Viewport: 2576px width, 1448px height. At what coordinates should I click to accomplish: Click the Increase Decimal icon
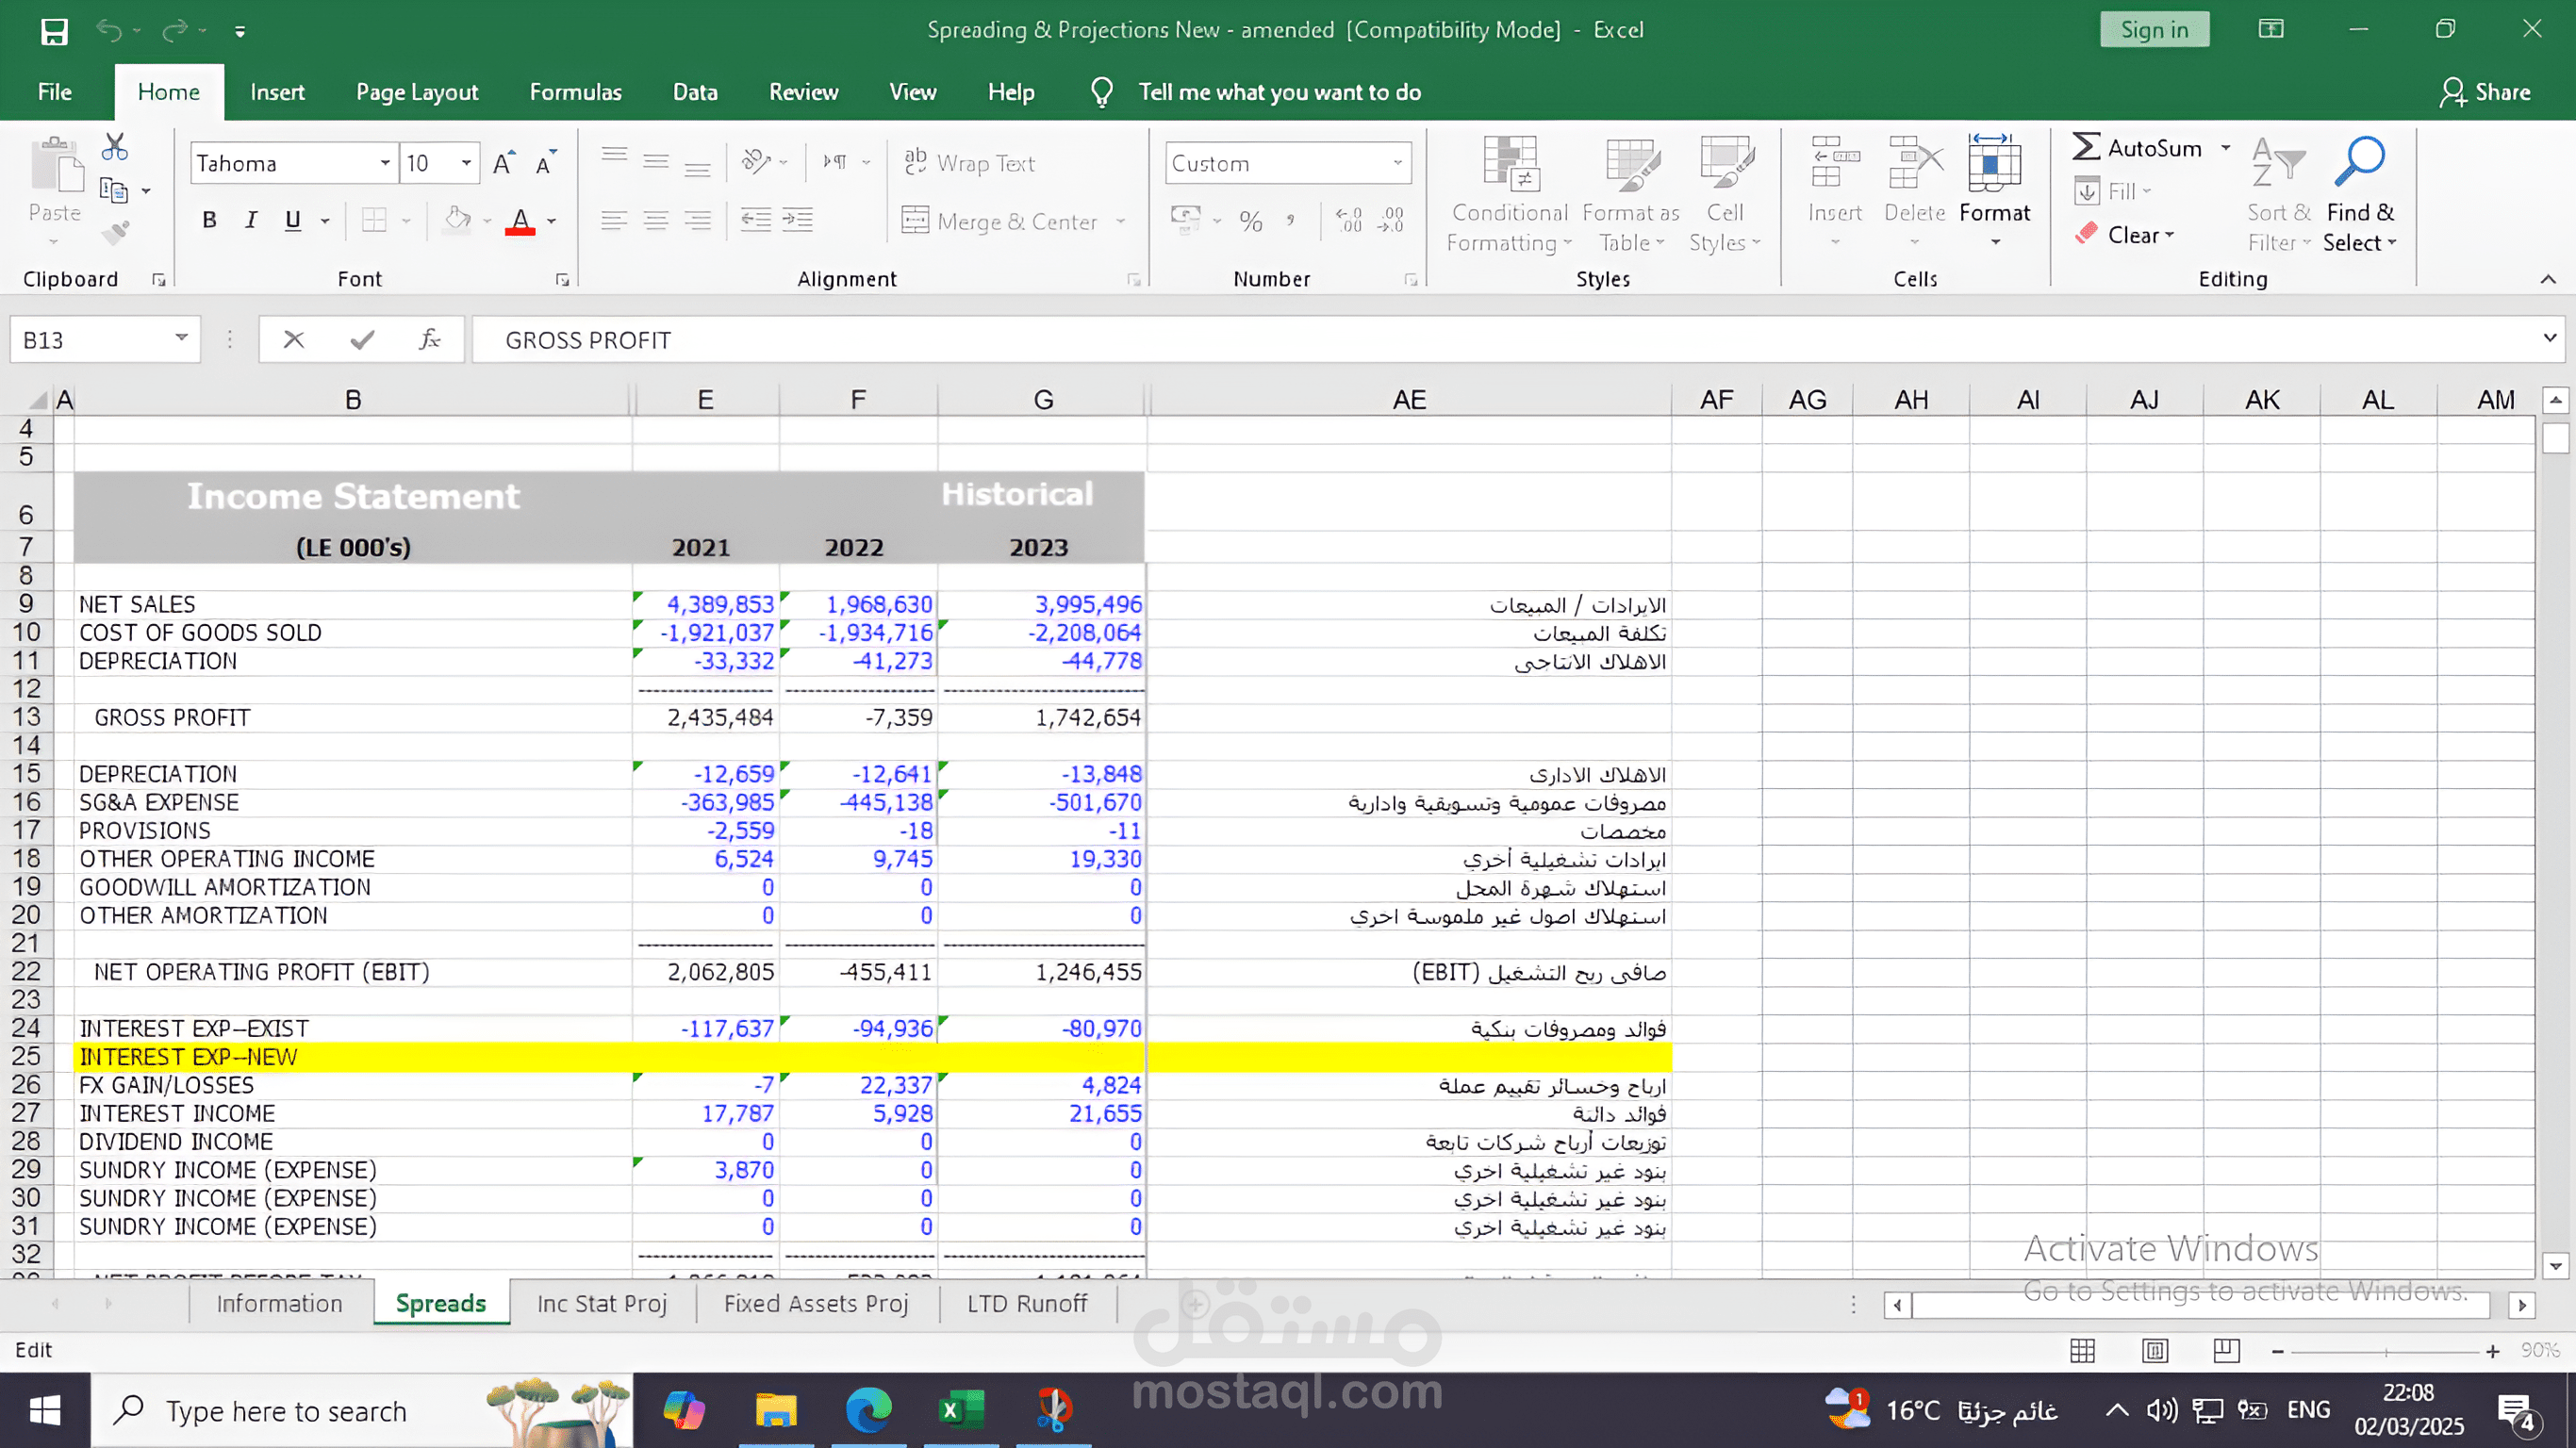click(1349, 220)
